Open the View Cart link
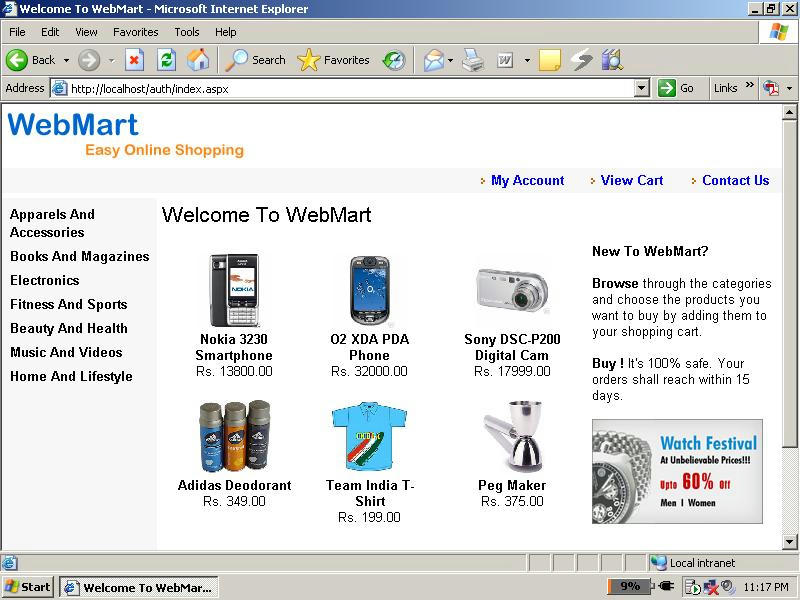This screenshot has width=800, height=600. point(632,180)
